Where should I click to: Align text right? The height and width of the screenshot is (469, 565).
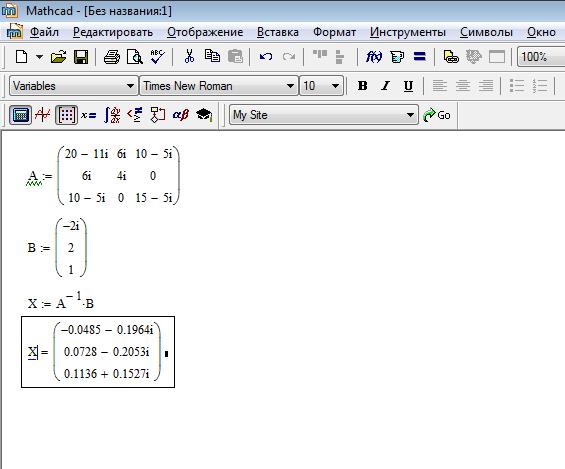click(486, 86)
